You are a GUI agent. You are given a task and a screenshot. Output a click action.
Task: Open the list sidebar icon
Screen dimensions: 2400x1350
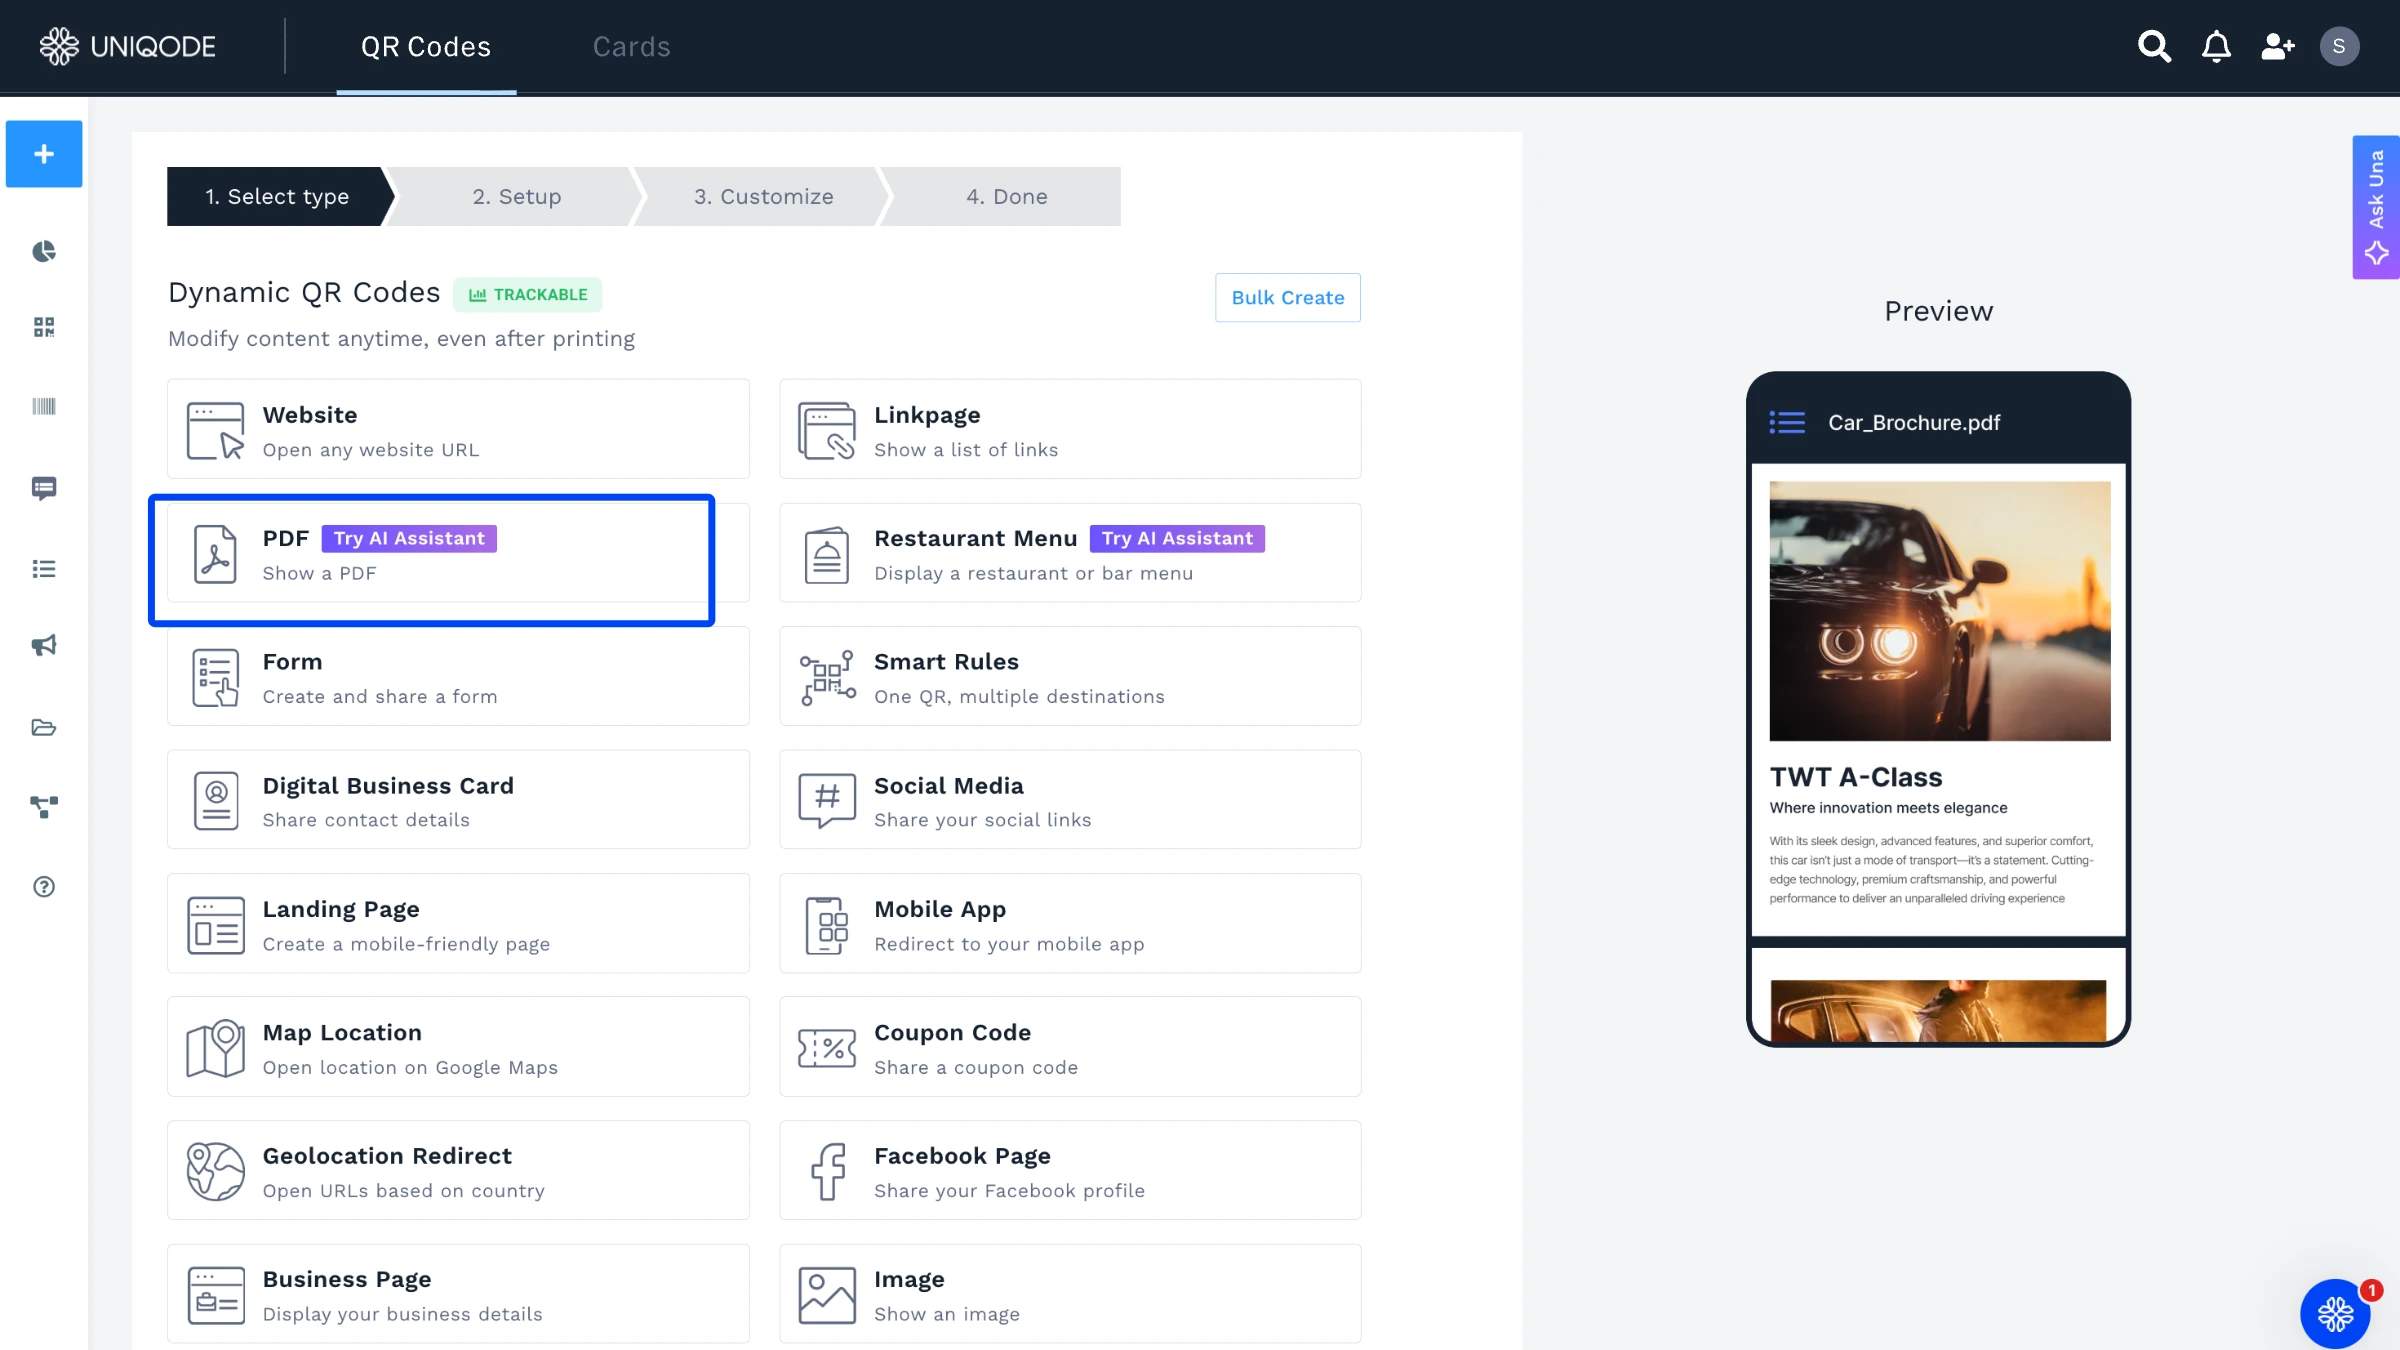[44, 569]
